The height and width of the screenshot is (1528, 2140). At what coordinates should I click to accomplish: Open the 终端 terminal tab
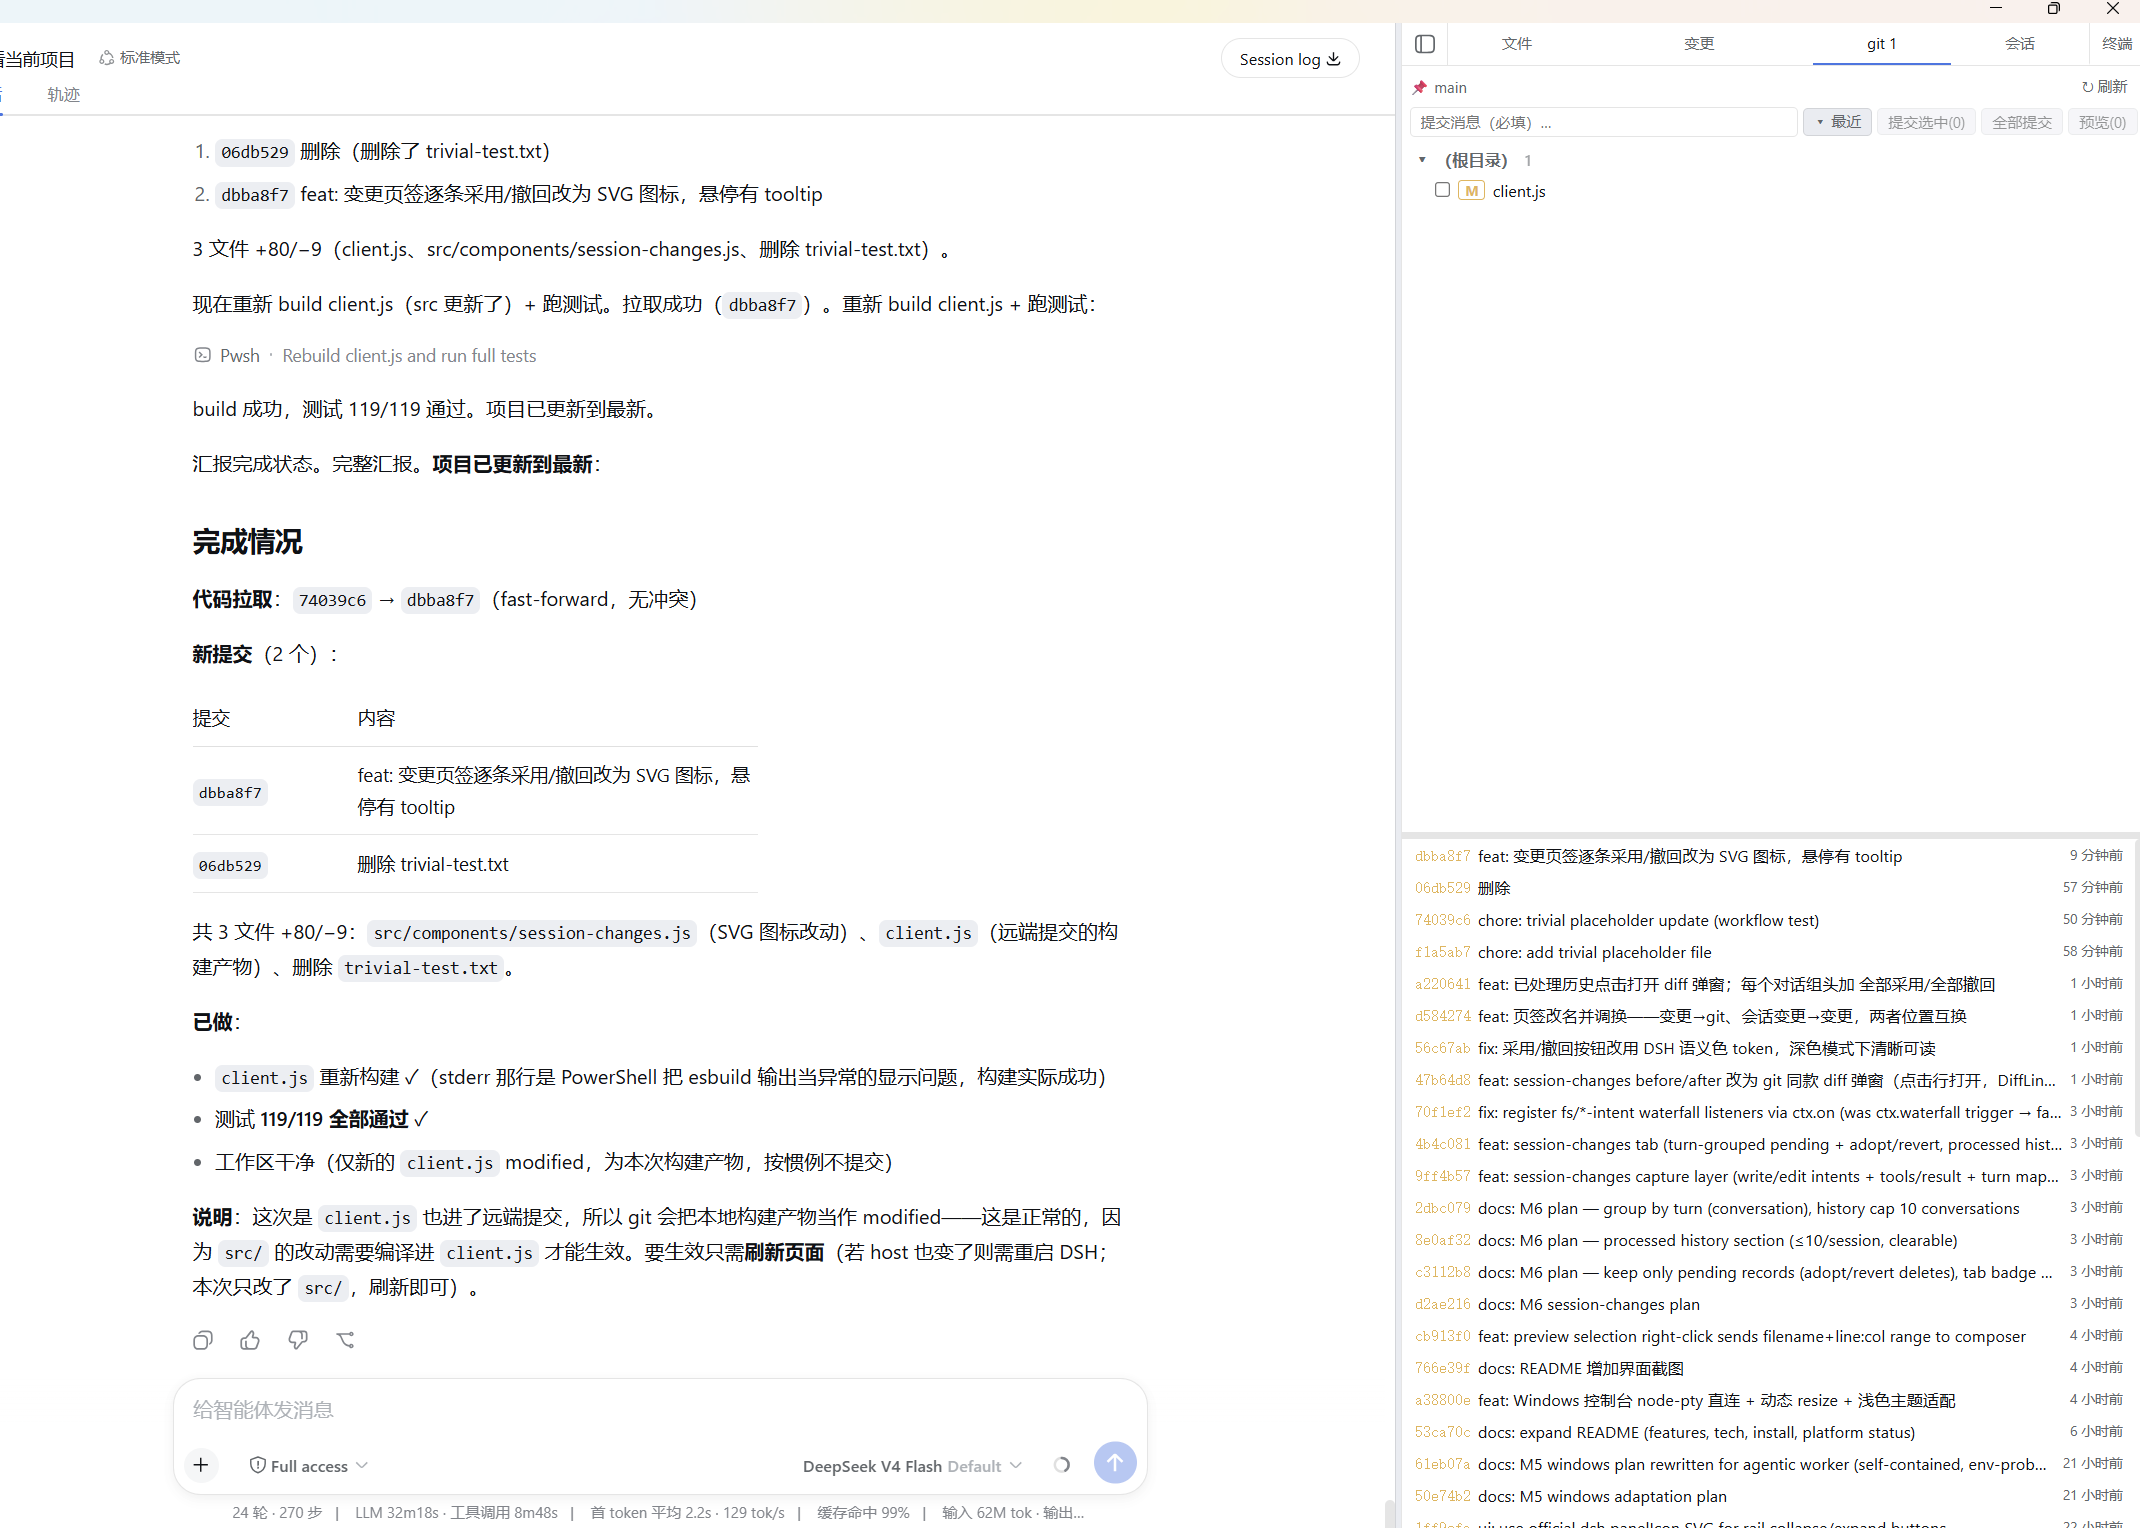click(x=2116, y=44)
